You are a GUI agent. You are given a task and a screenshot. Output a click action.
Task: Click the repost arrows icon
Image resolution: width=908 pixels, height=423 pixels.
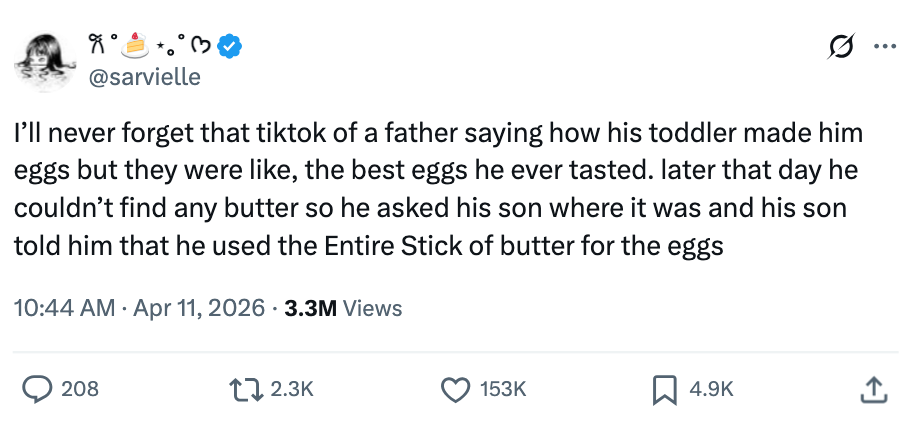tap(251, 388)
